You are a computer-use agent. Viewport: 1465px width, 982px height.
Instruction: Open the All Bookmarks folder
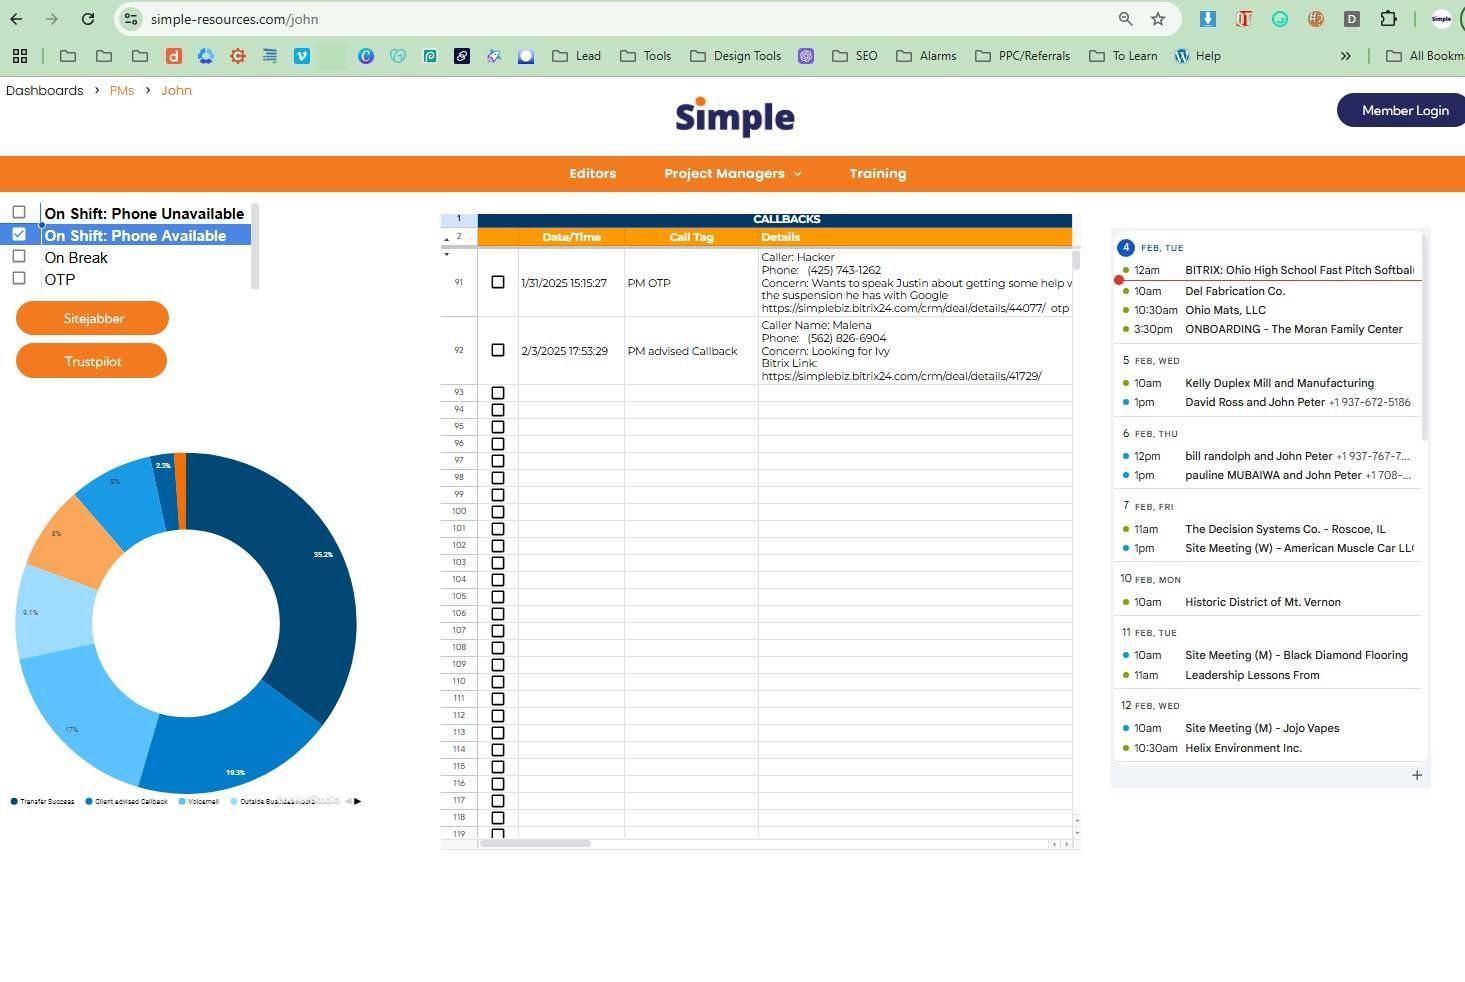tap(1424, 56)
